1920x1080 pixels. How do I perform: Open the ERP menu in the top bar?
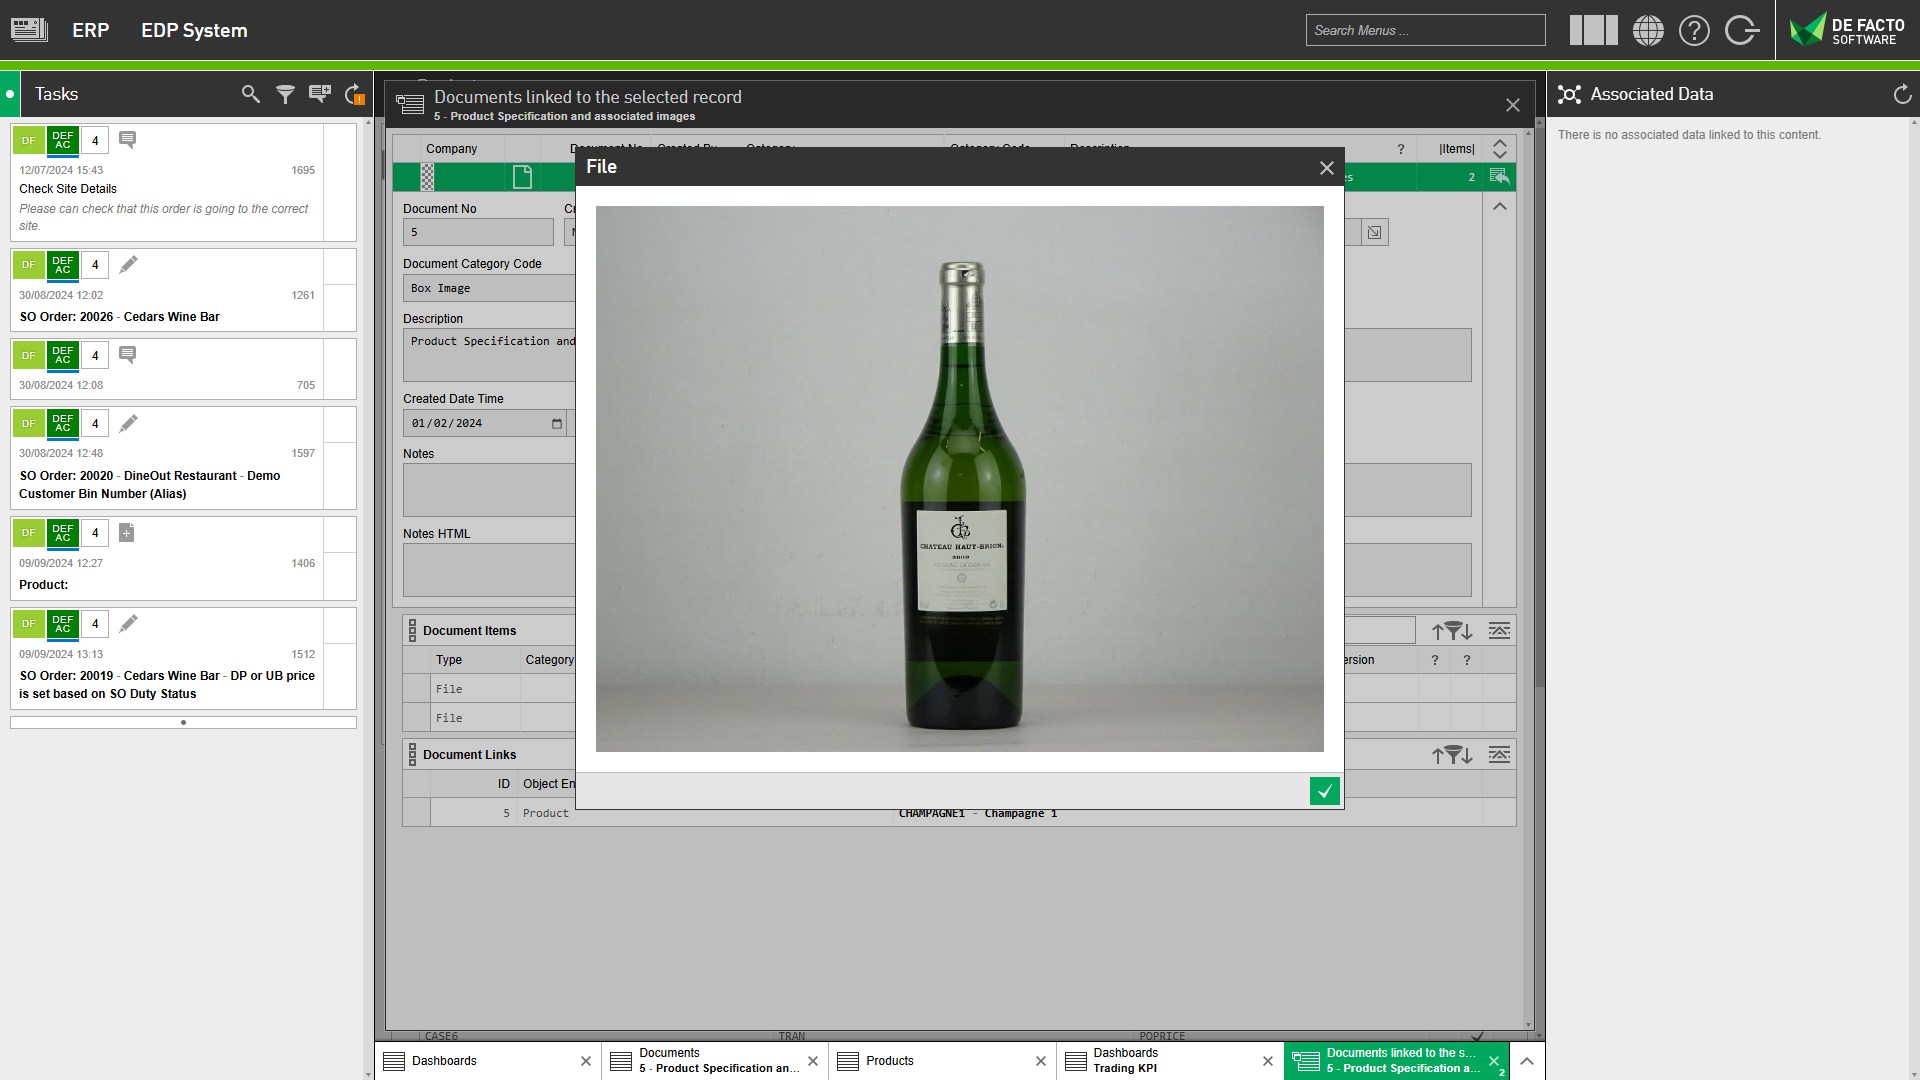(x=91, y=30)
